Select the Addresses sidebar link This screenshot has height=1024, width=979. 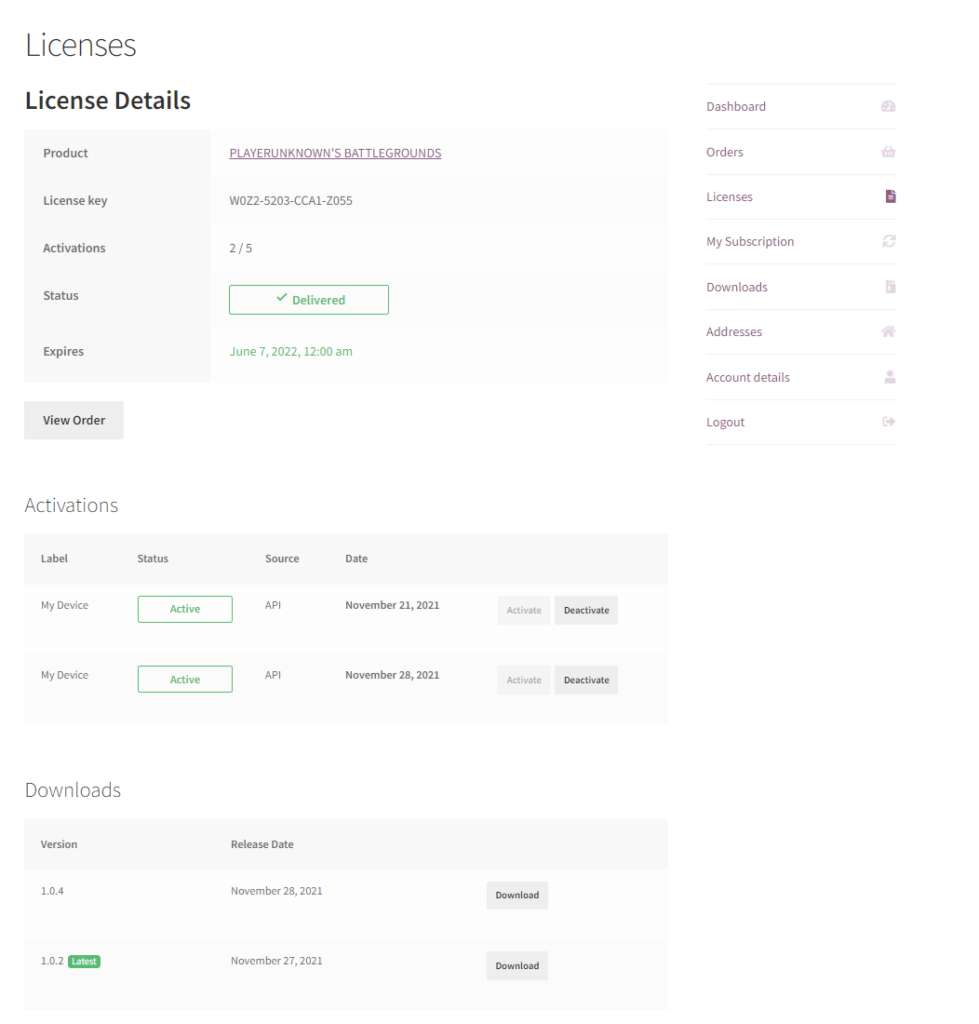734,332
